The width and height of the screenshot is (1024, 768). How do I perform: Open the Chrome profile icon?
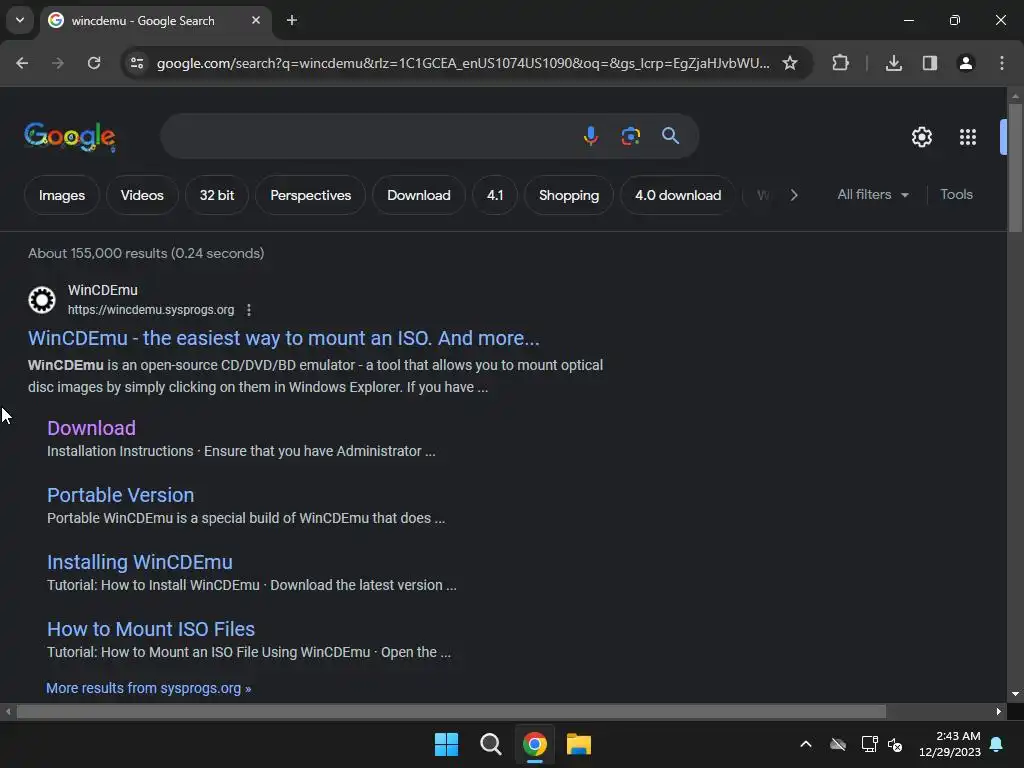point(965,63)
